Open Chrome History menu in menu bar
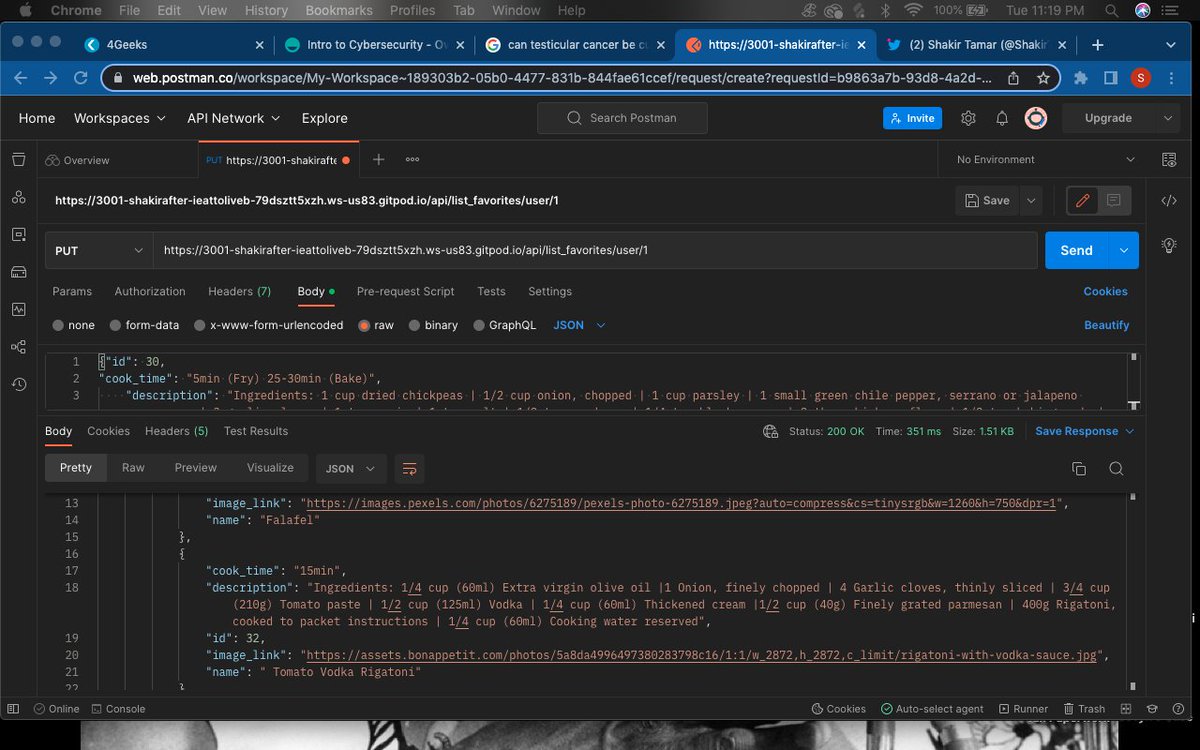1200x750 pixels. 266,10
